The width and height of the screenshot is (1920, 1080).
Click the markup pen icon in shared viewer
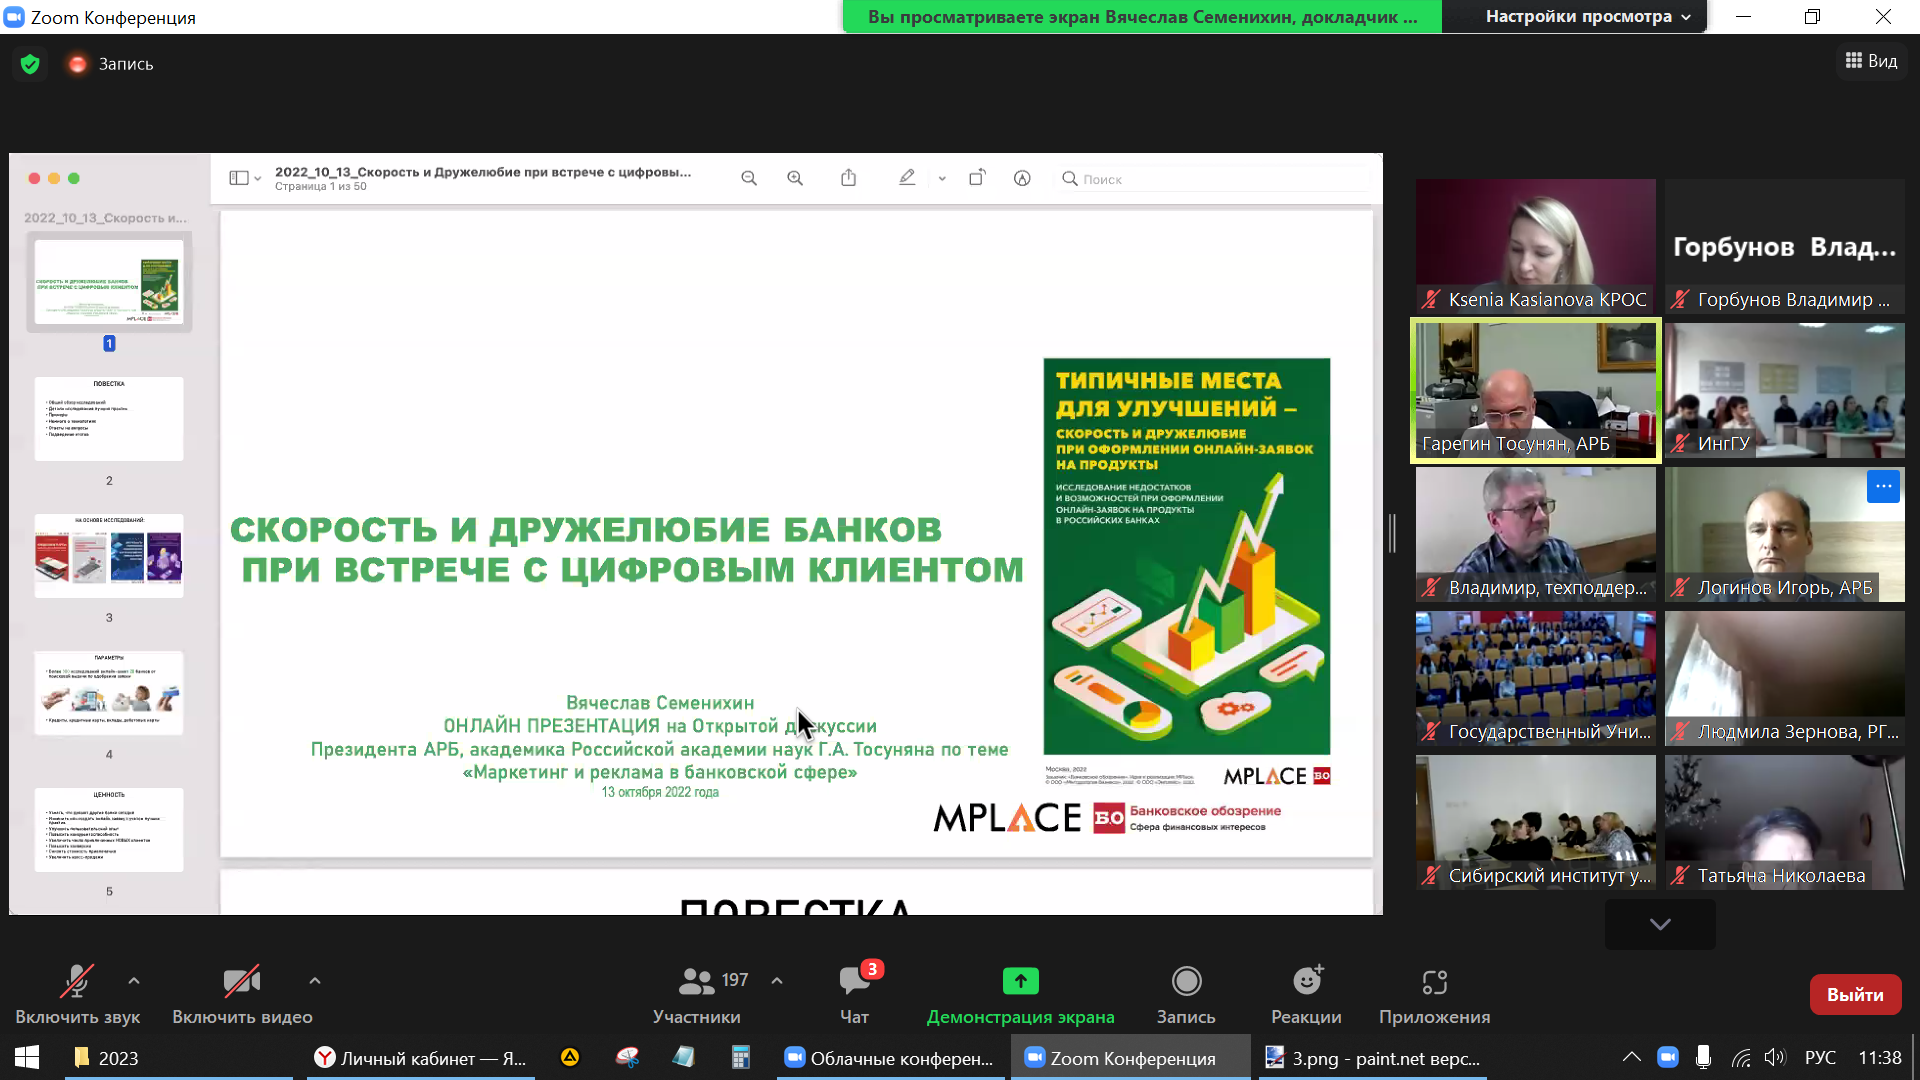907,178
